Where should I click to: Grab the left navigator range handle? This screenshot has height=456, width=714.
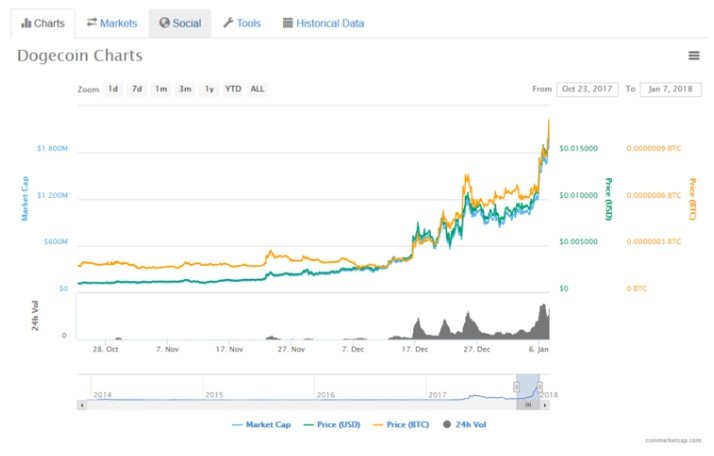coord(516,387)
